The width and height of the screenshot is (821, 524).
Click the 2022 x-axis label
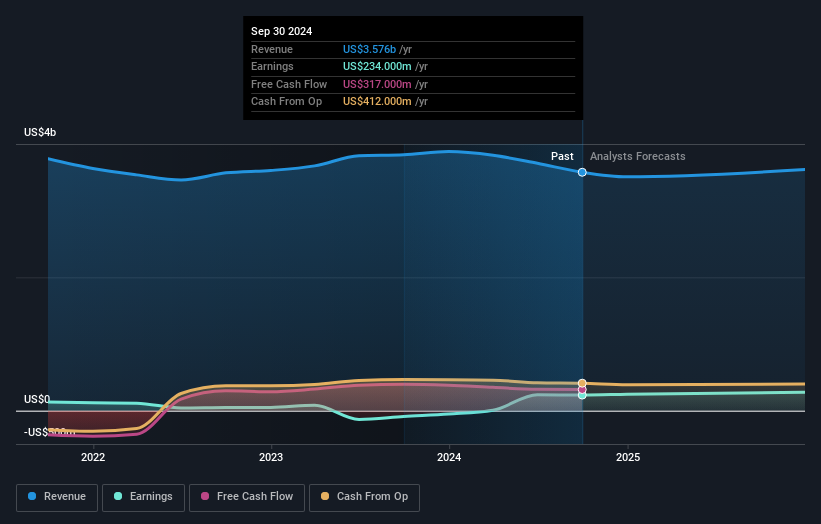pos(93,457)
